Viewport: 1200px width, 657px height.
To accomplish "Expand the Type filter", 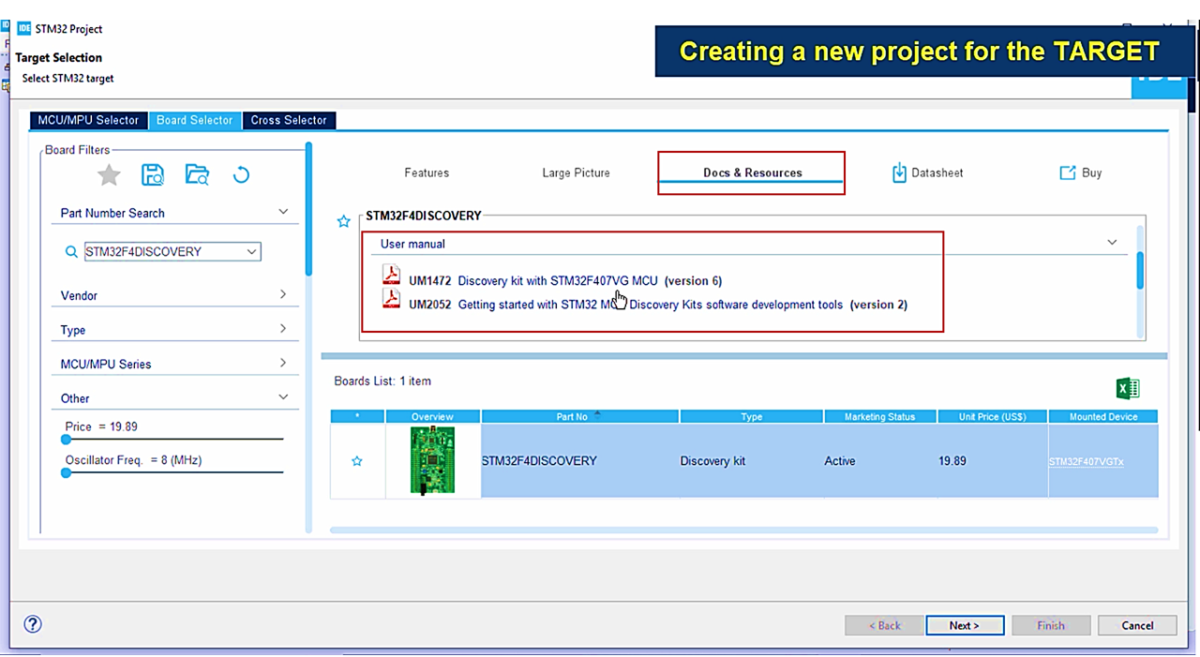I will [x=283, y=329].
